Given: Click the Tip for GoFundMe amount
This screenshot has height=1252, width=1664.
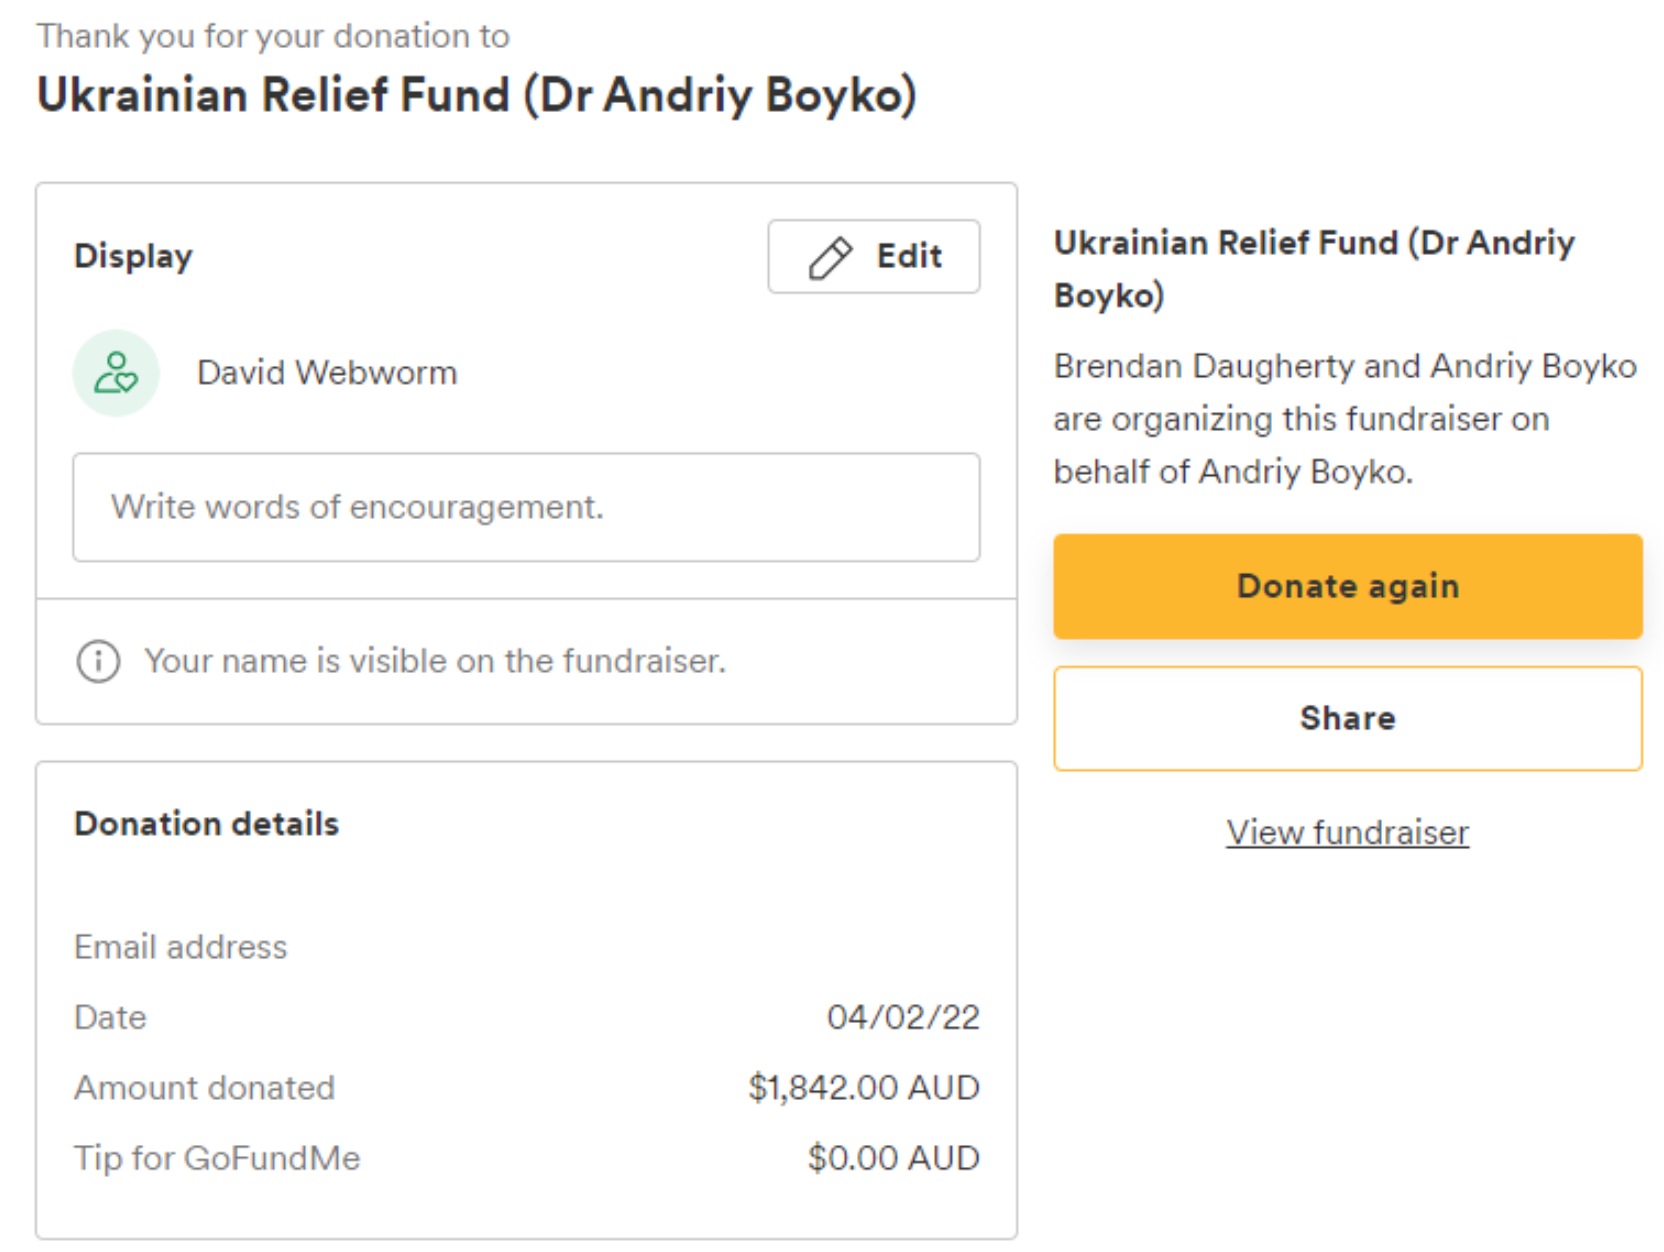Looking at the screenshot, I should tap(893, 1158).
